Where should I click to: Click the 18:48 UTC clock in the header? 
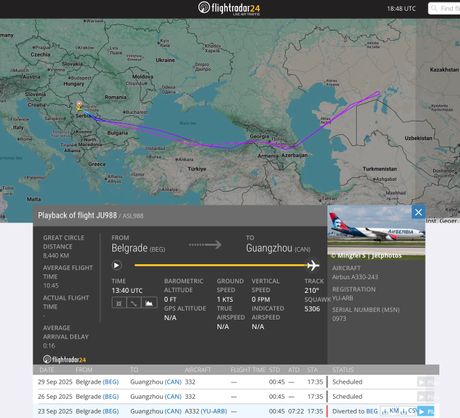tap(401, 9)
